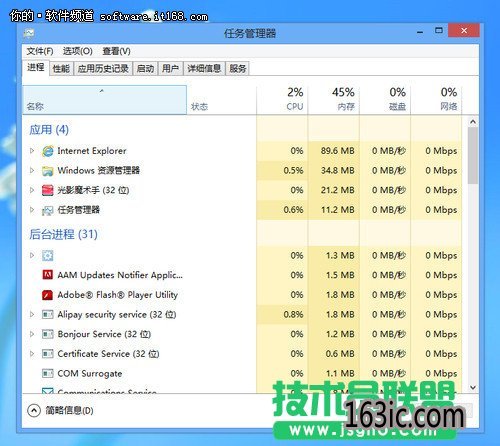Image resolution: width=500 pixels, height=446 pixels.
Task: Click the 34.8 MB memory value
Action: 338,170
